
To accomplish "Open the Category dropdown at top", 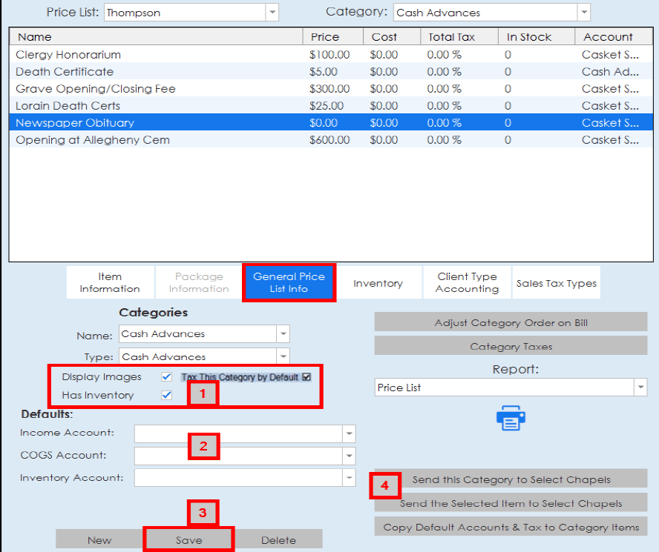I will [583, 13].
